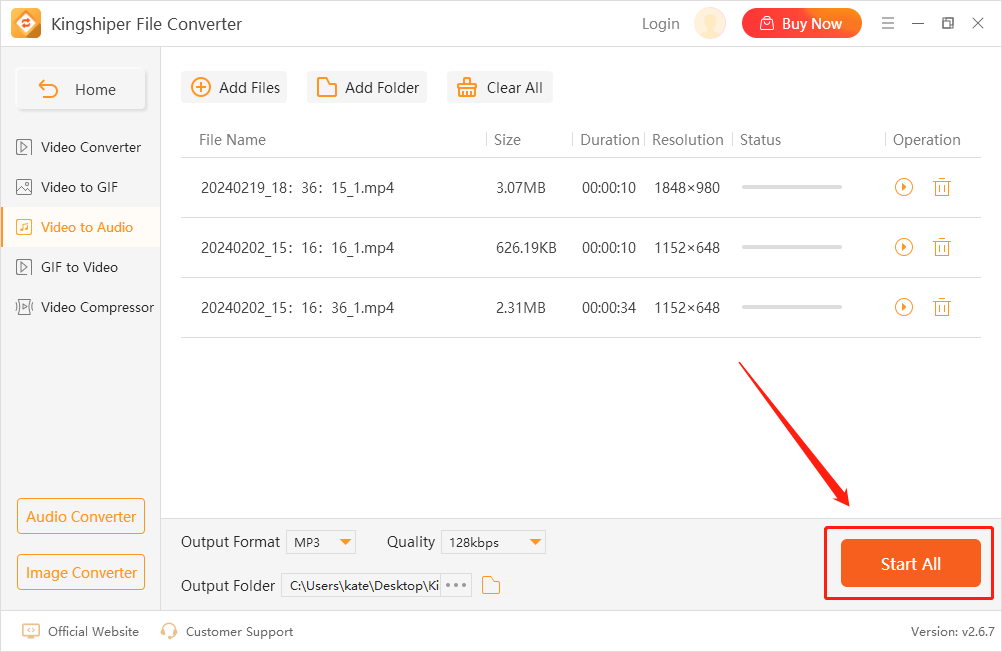Go back using the Home button
This screenshot has height=652, width=1002.
pyautogui.click(x=81, y=89)
